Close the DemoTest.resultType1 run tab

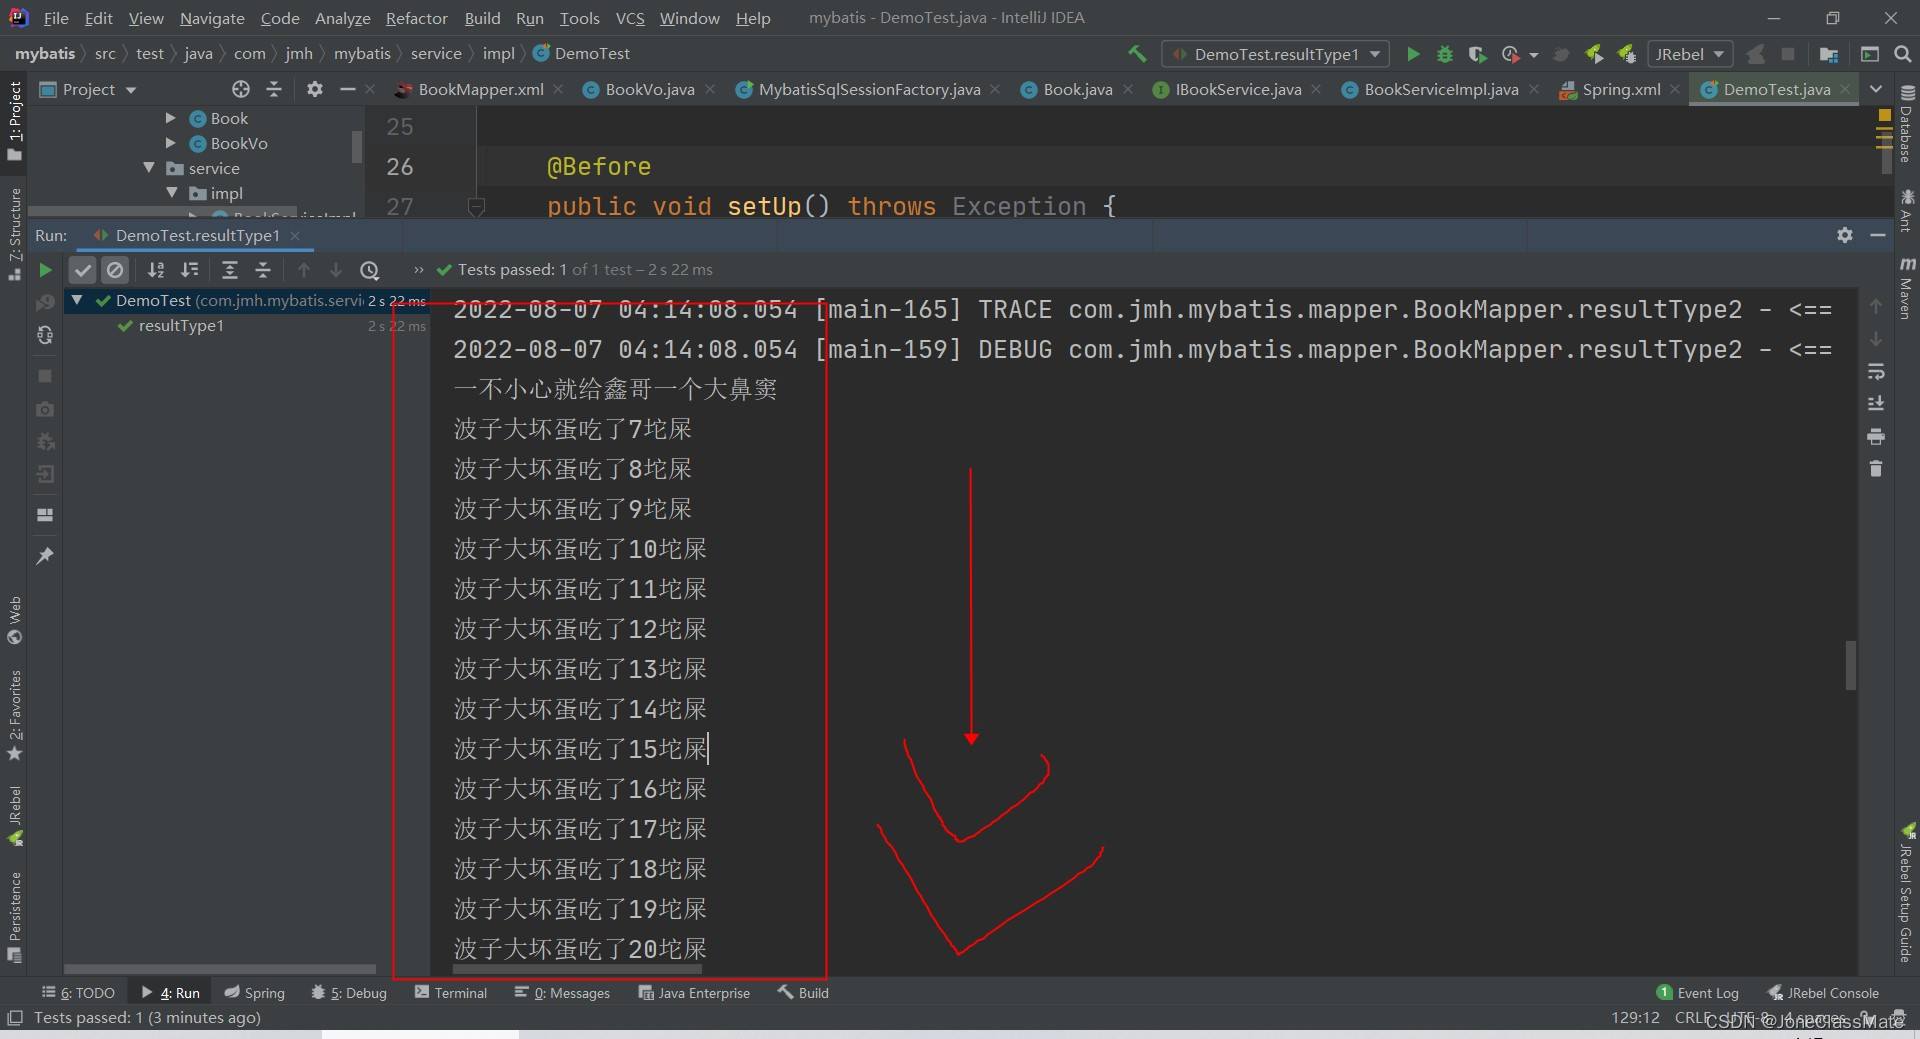coord(295,236)
